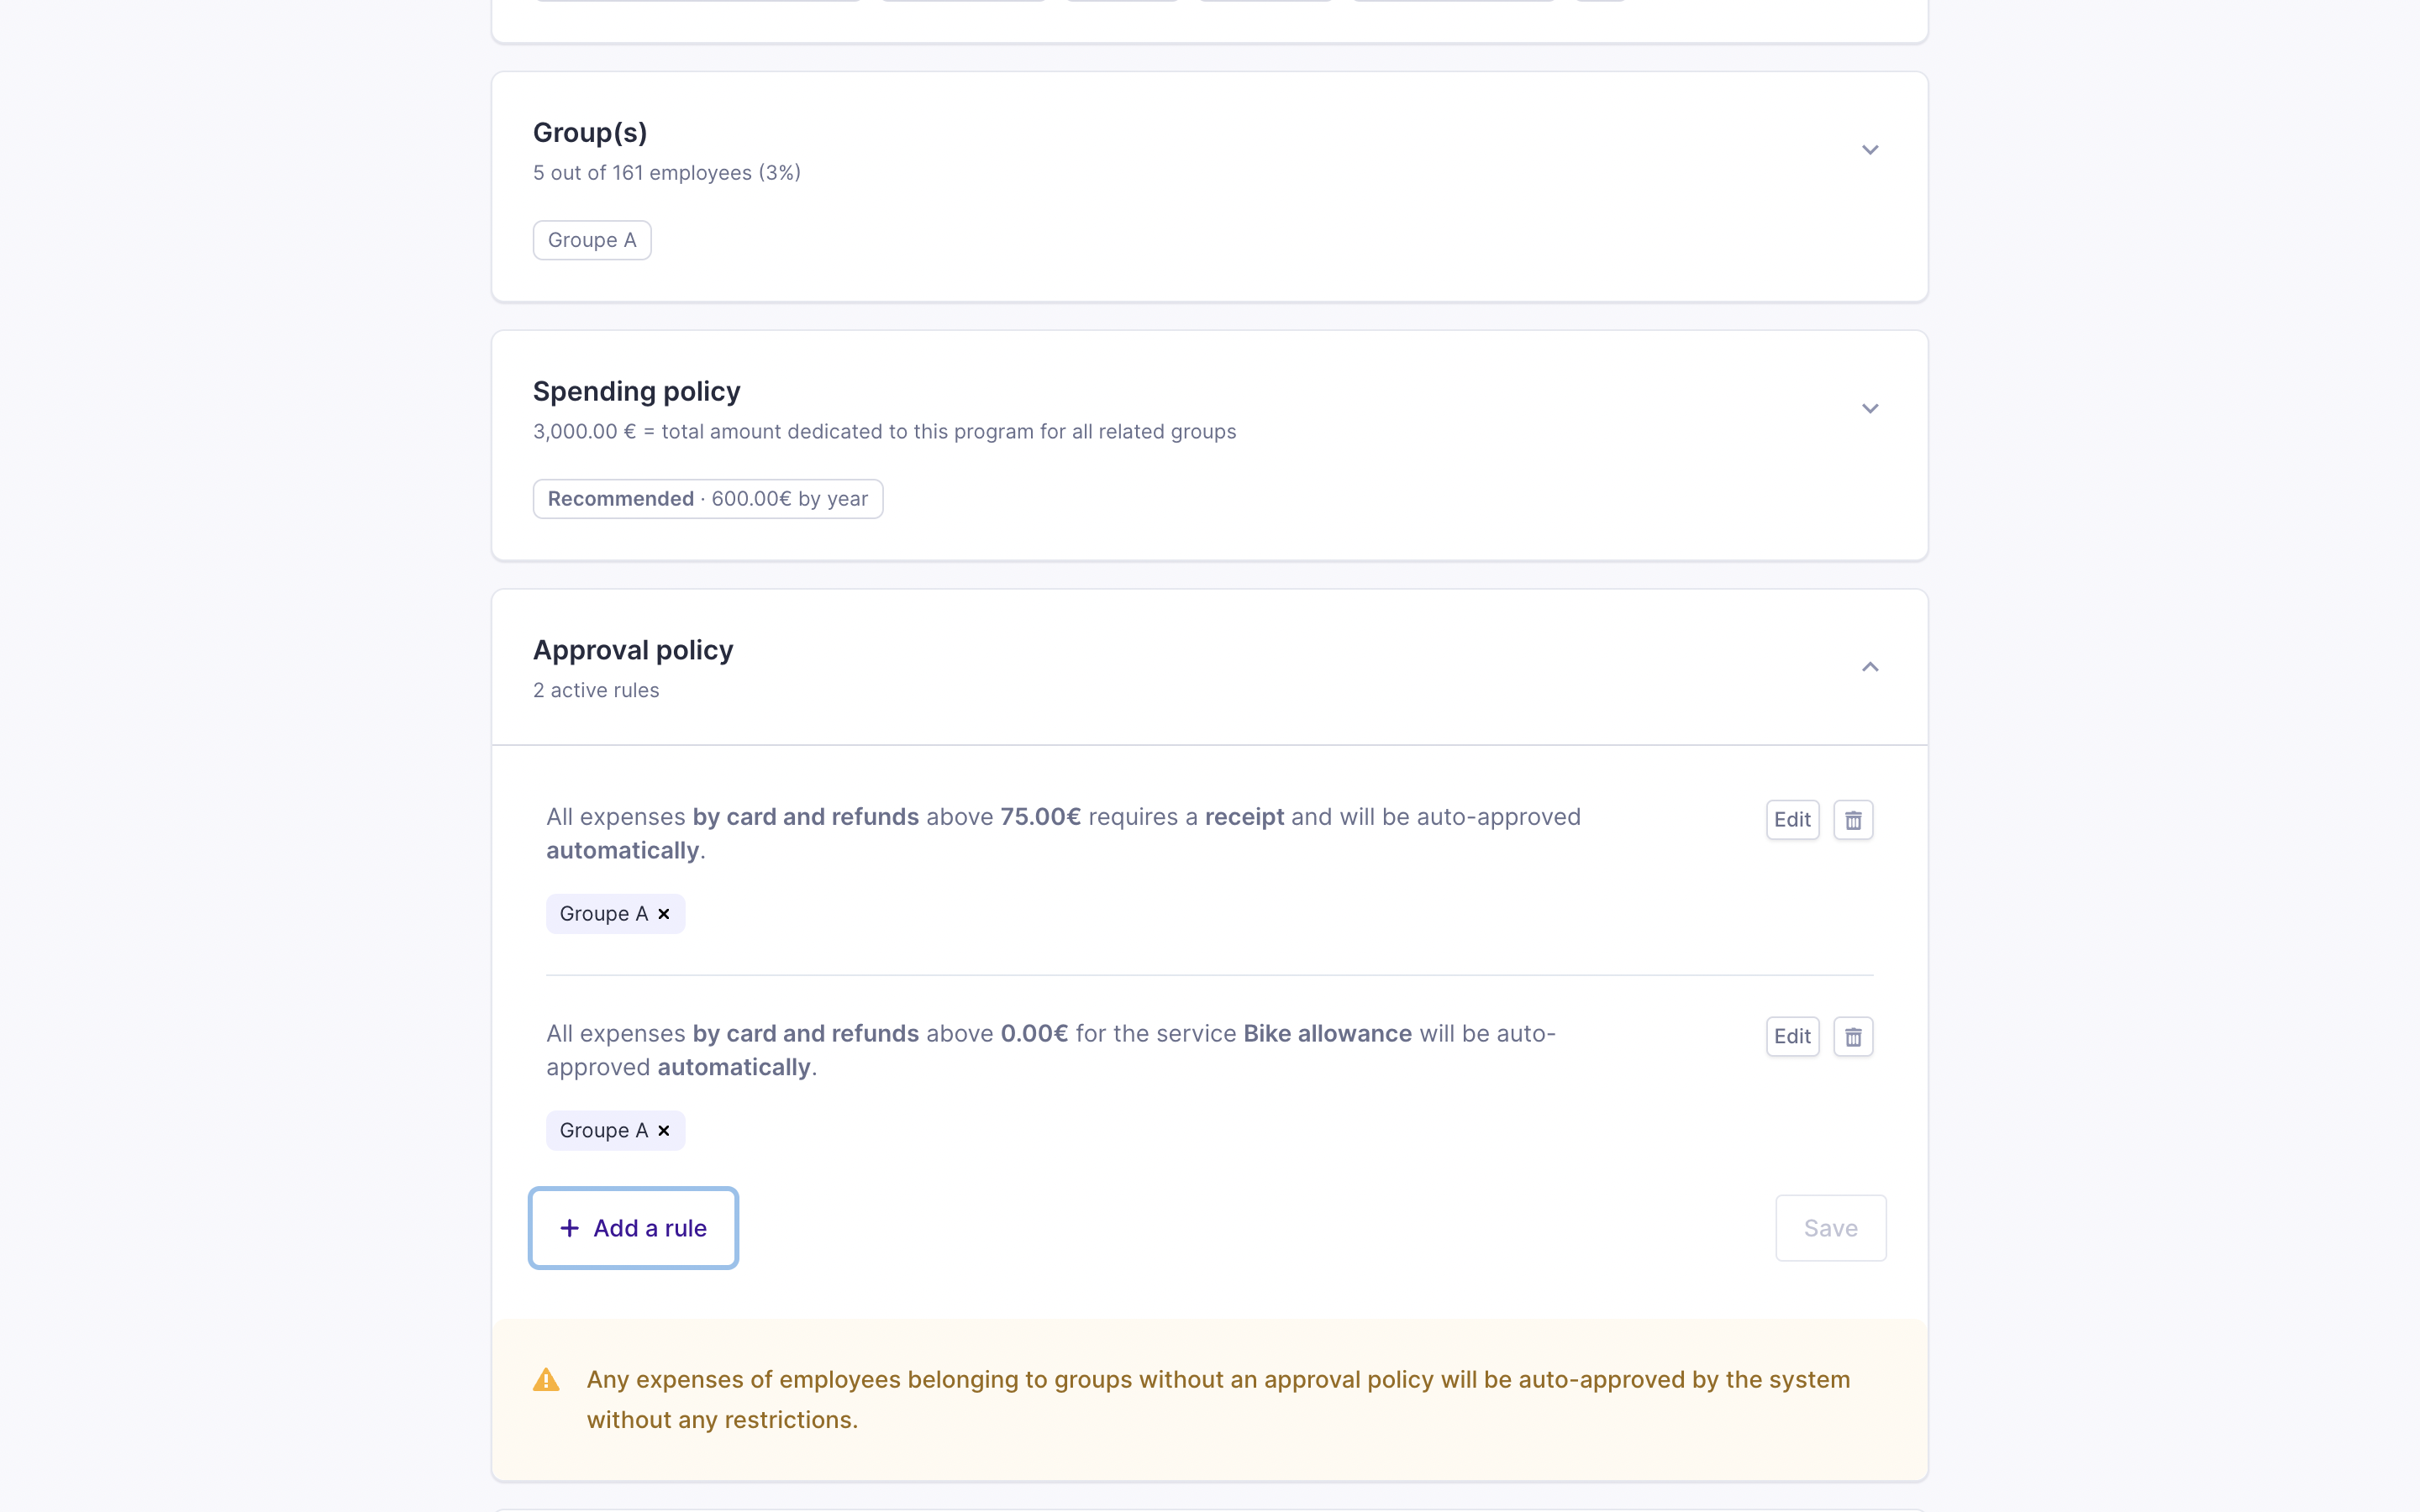
Task: Edit the Bike allowance rule
Action: 1792,1037
